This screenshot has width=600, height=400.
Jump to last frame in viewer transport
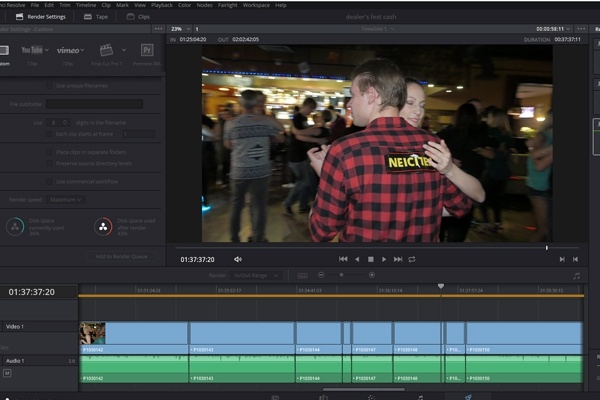point(398,259)
